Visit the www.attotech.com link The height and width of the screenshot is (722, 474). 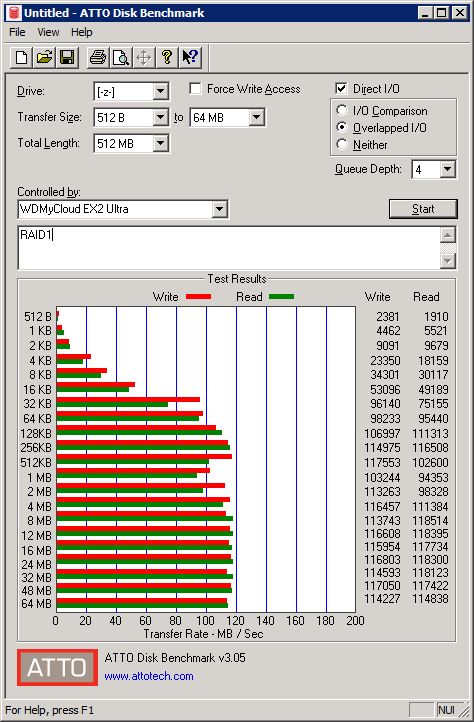(149, 676)
